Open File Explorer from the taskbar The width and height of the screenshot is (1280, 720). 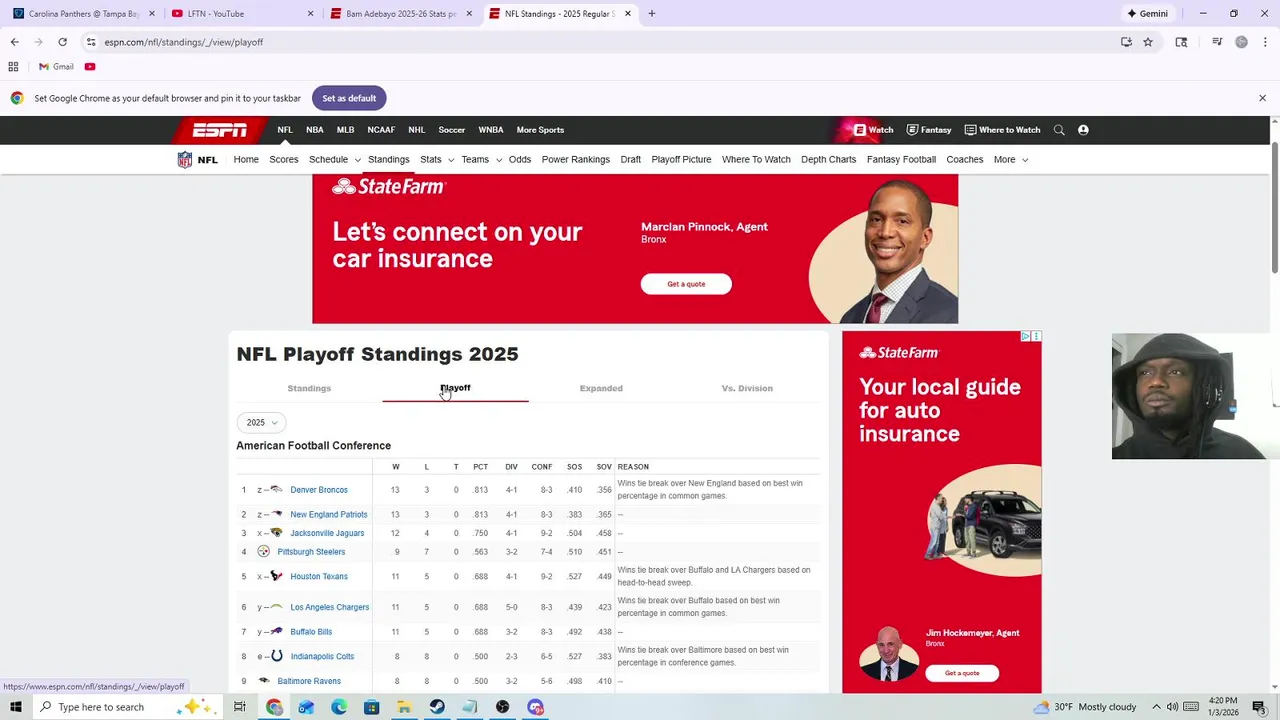tap(404, 707)
